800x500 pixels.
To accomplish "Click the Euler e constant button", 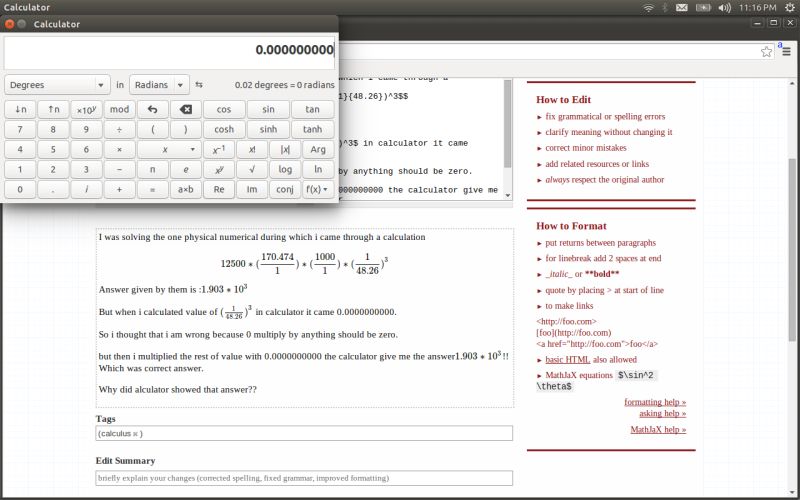I will tap(186, 169).
